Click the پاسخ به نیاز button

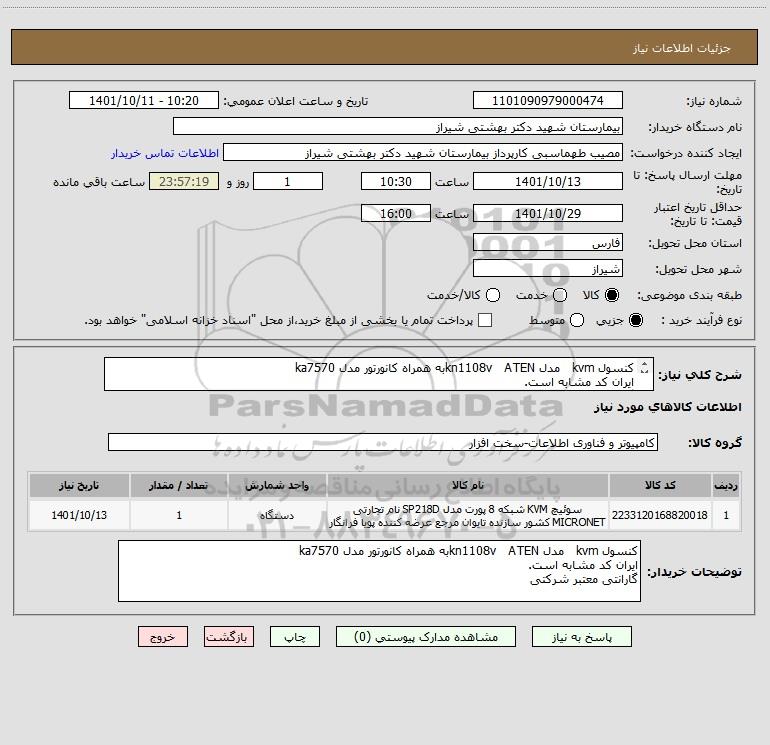582,636
